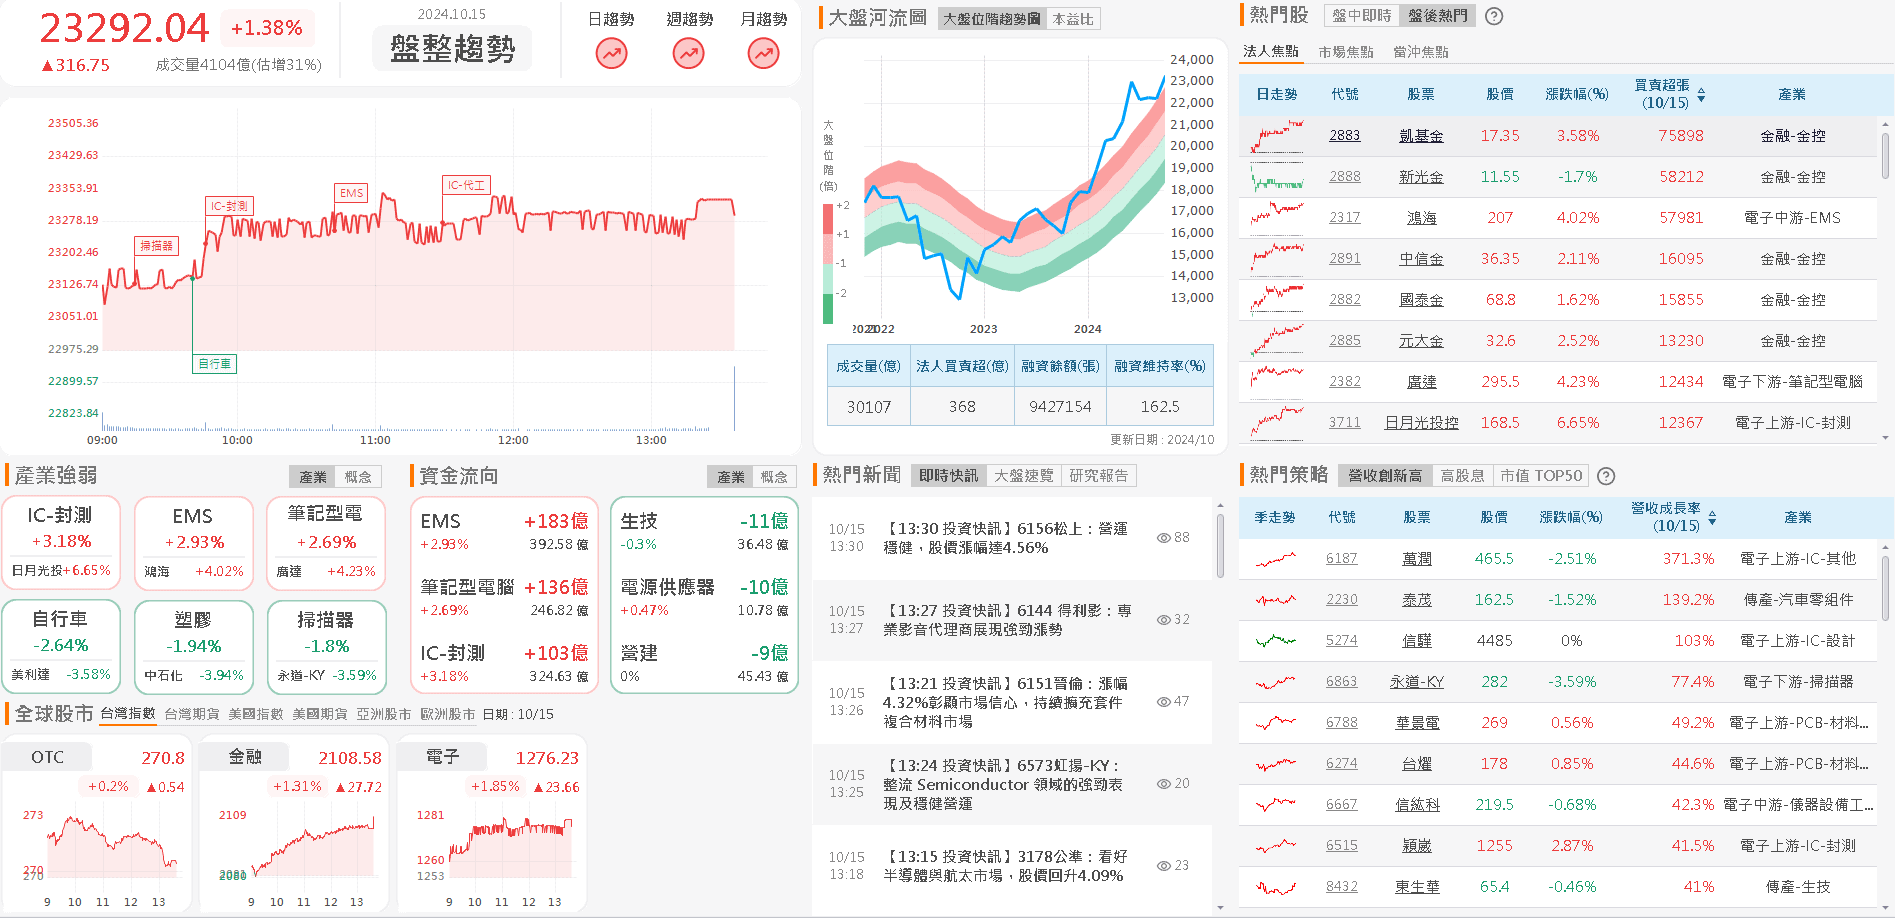Select 大盤位階趨勢圖 river chart view
1895x918 pixels.
coord(991,19)
